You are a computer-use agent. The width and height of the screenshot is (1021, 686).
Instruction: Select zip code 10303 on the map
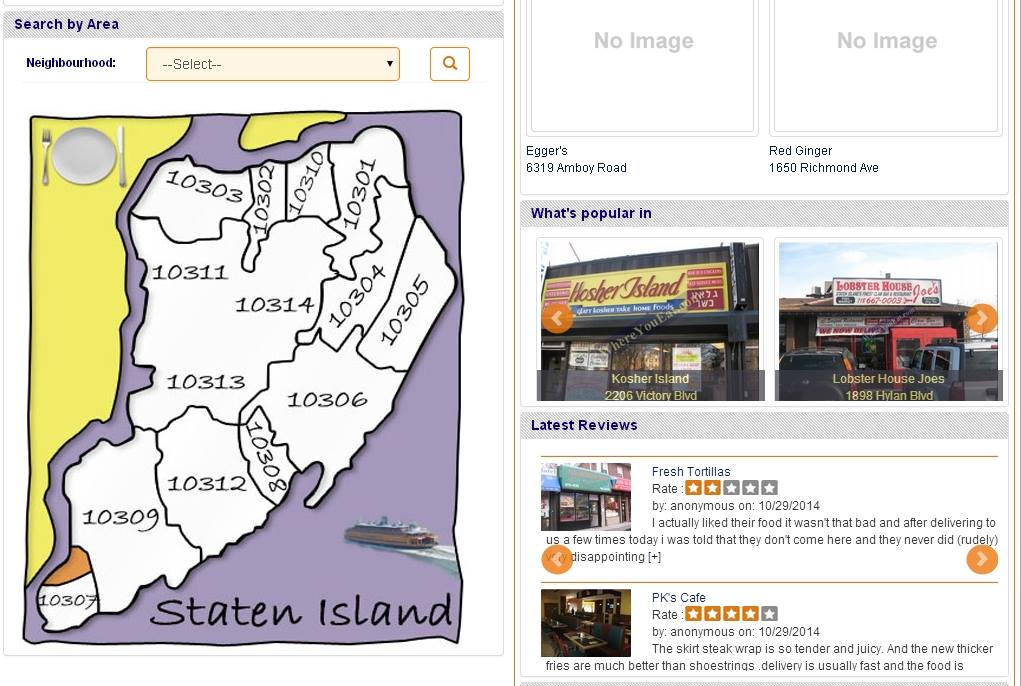tap(203, 186)
